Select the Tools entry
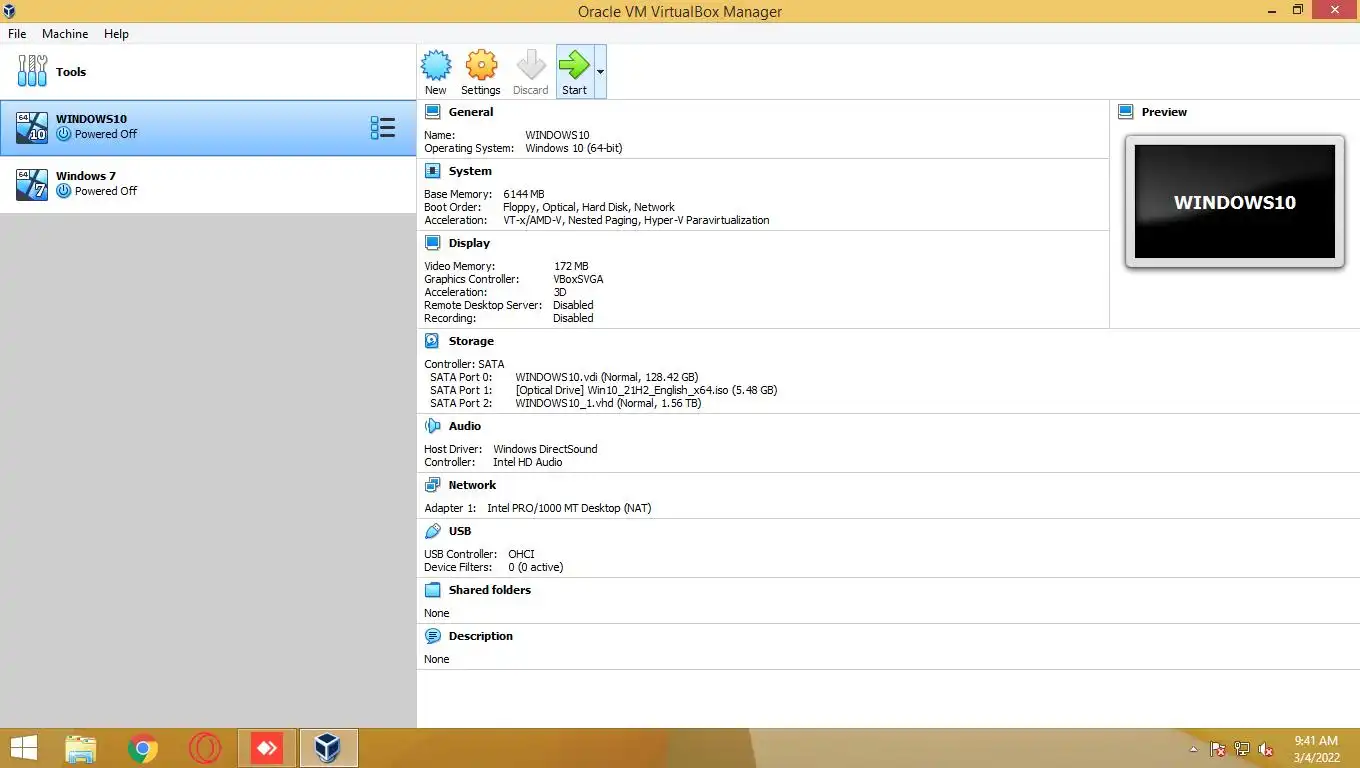The image size is (1360, 768). 208,72
